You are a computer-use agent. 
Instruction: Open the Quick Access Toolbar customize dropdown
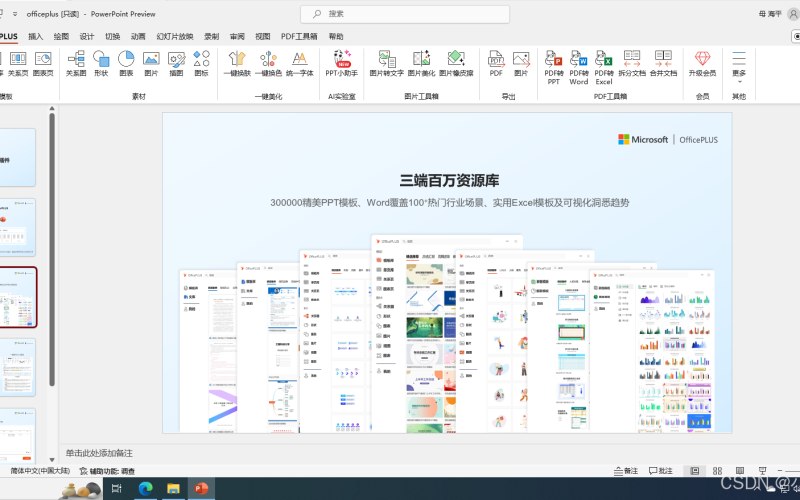[x=15, y=14]
